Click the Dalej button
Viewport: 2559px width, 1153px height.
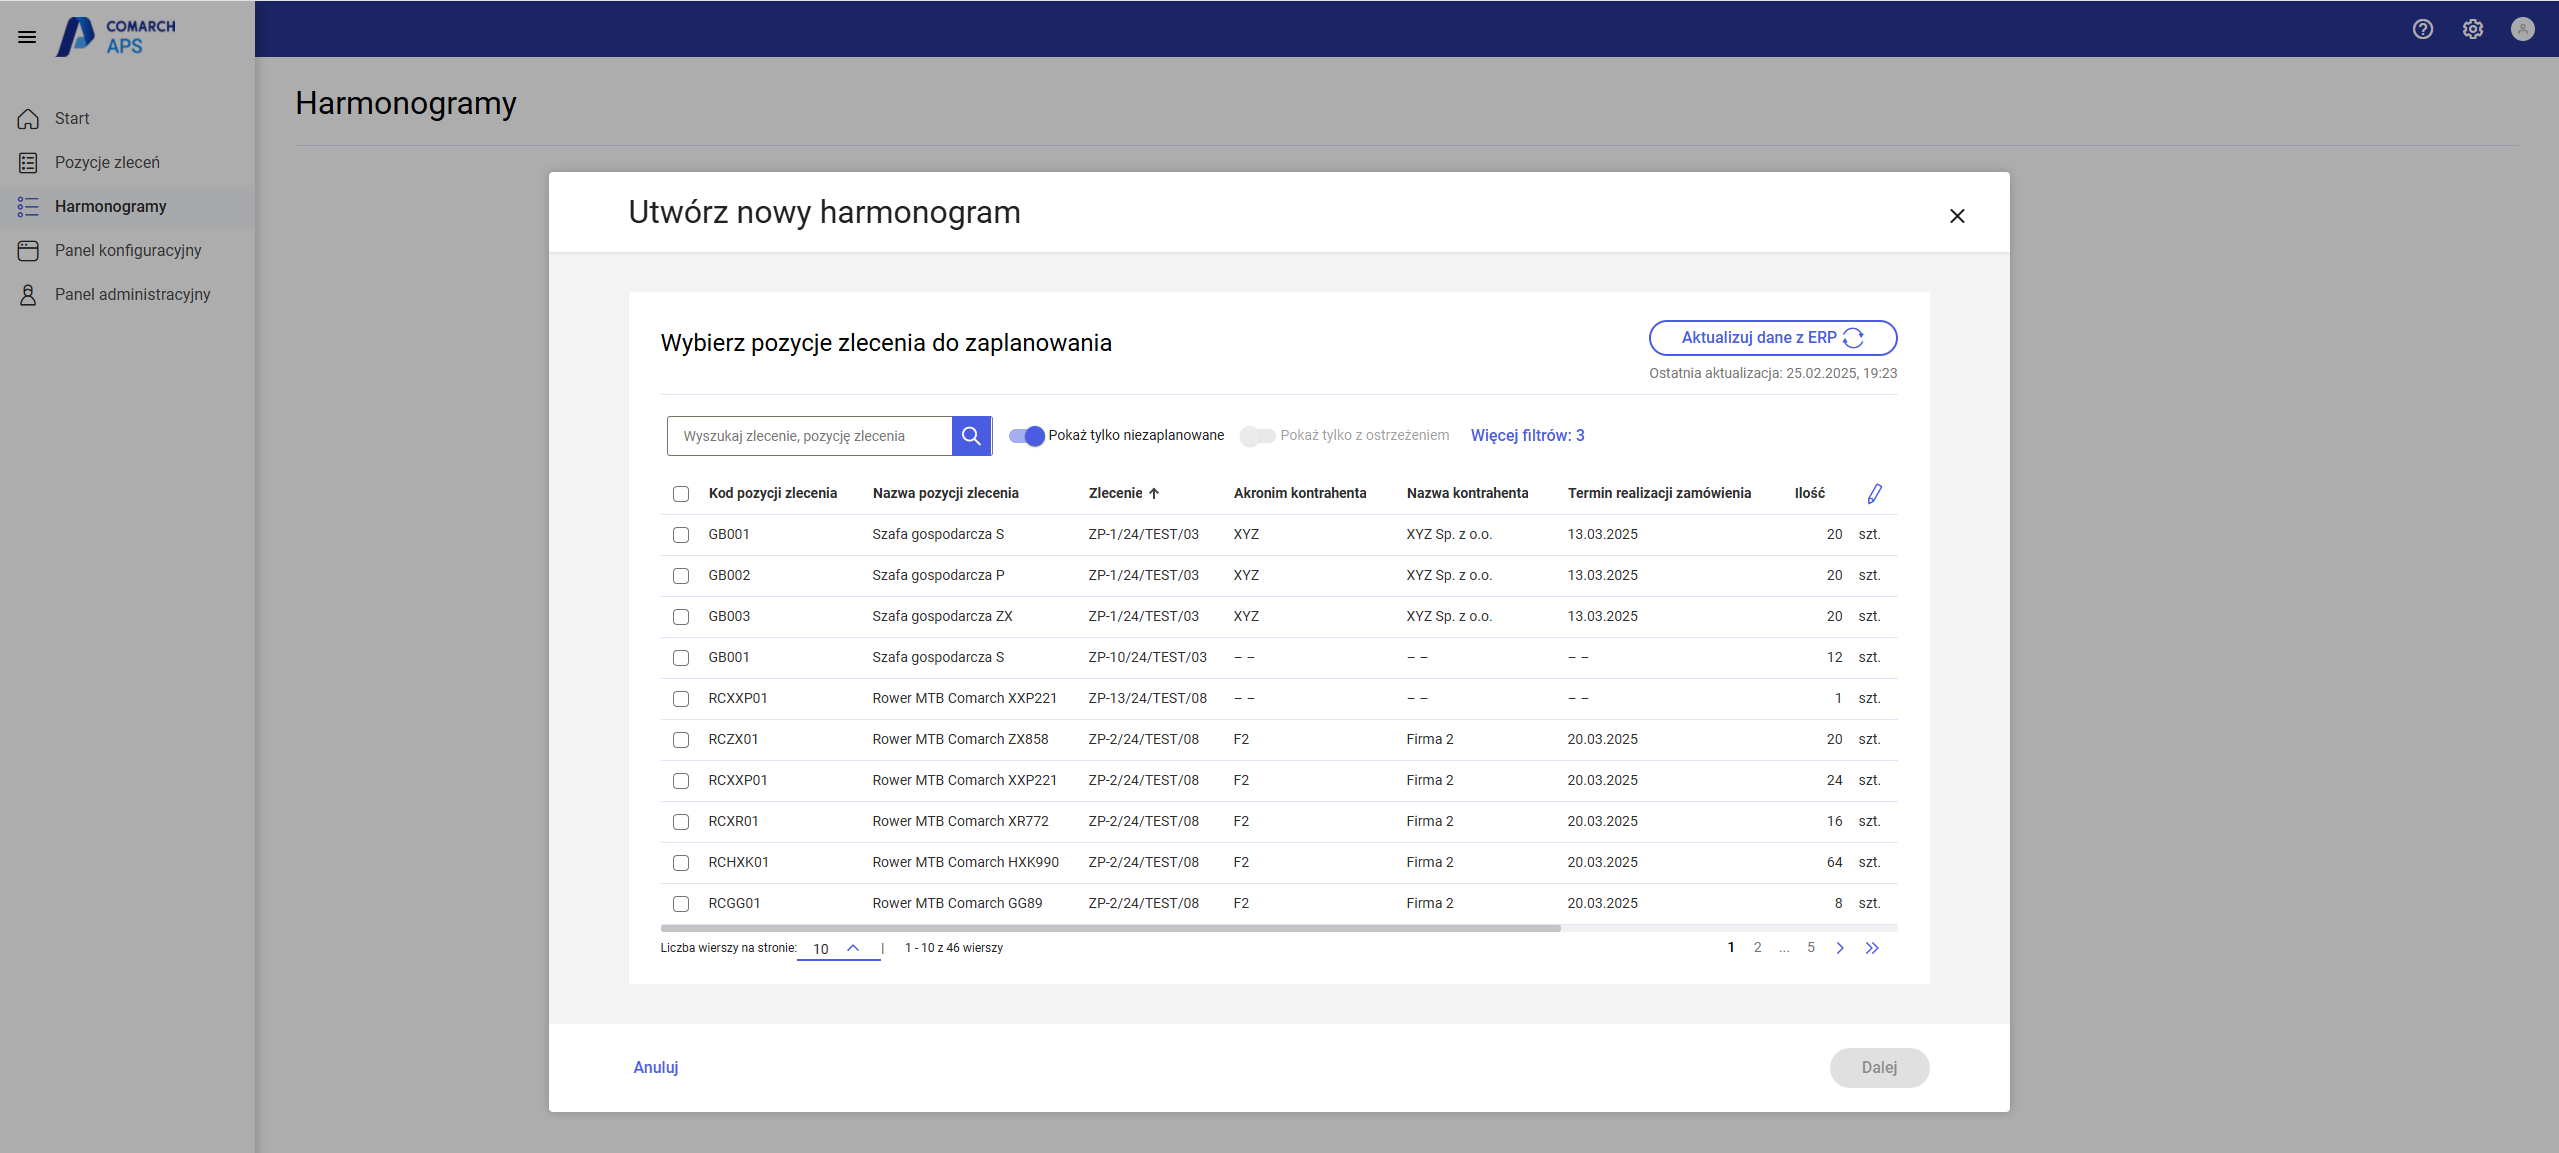tap(1879, 1067)
